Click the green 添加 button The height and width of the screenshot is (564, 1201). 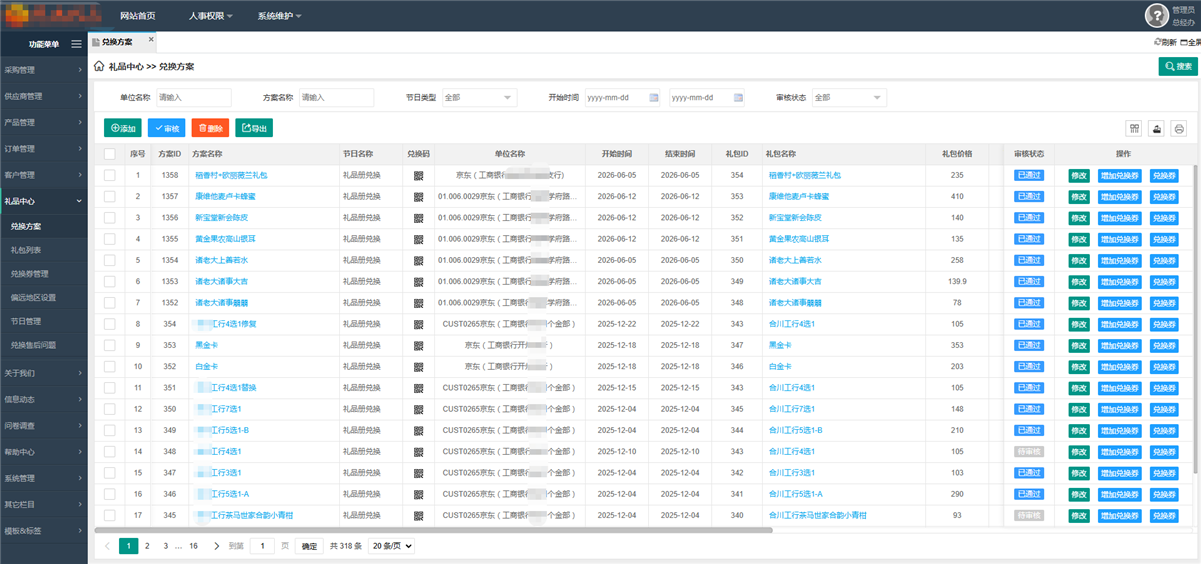point(123,128)
